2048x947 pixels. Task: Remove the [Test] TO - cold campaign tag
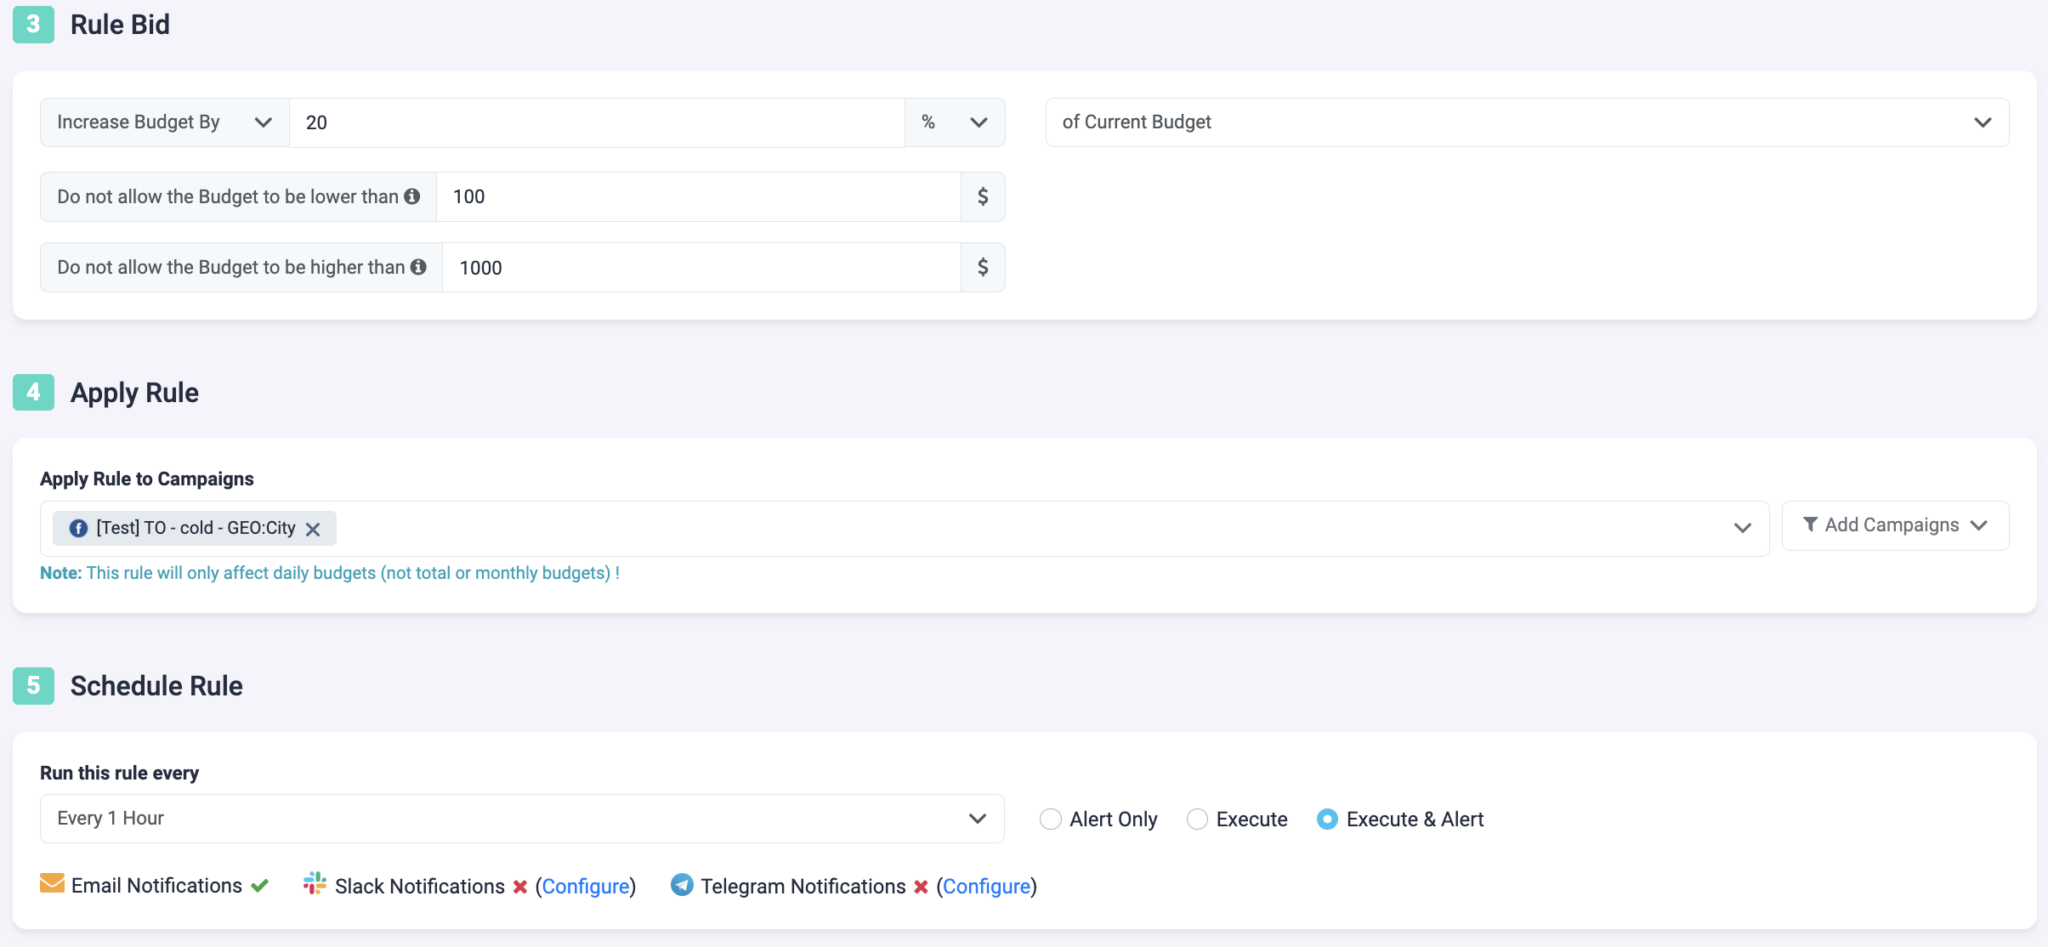click(x=314, y=528)
